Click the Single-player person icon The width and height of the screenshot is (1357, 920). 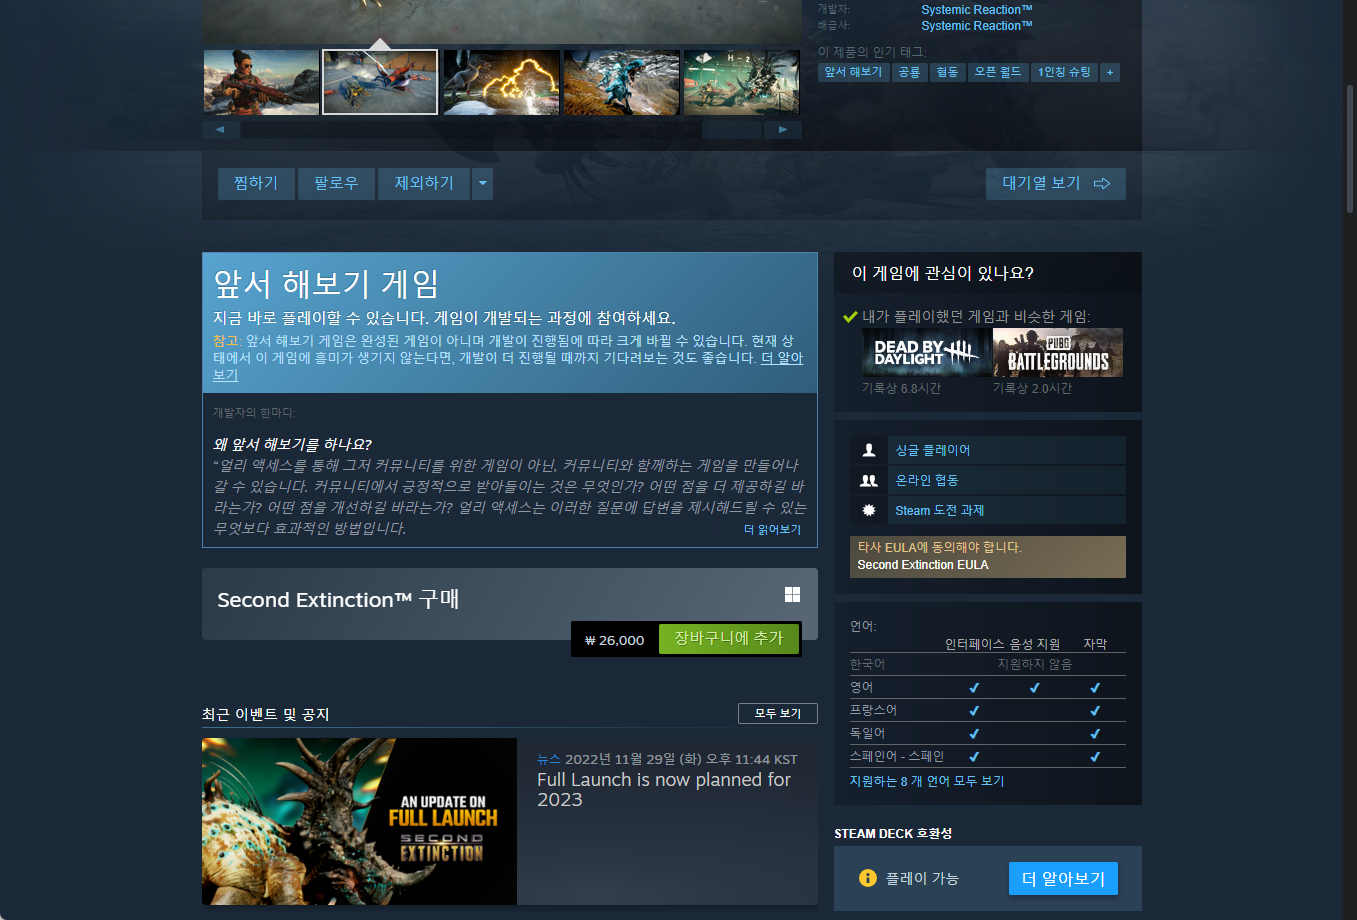(x=869, y=450)
